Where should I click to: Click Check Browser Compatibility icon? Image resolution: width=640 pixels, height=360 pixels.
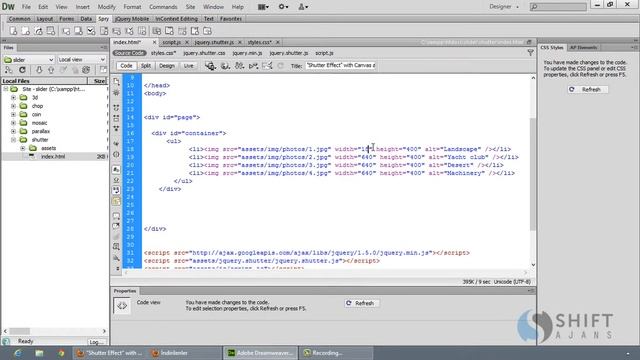(267, 66)
